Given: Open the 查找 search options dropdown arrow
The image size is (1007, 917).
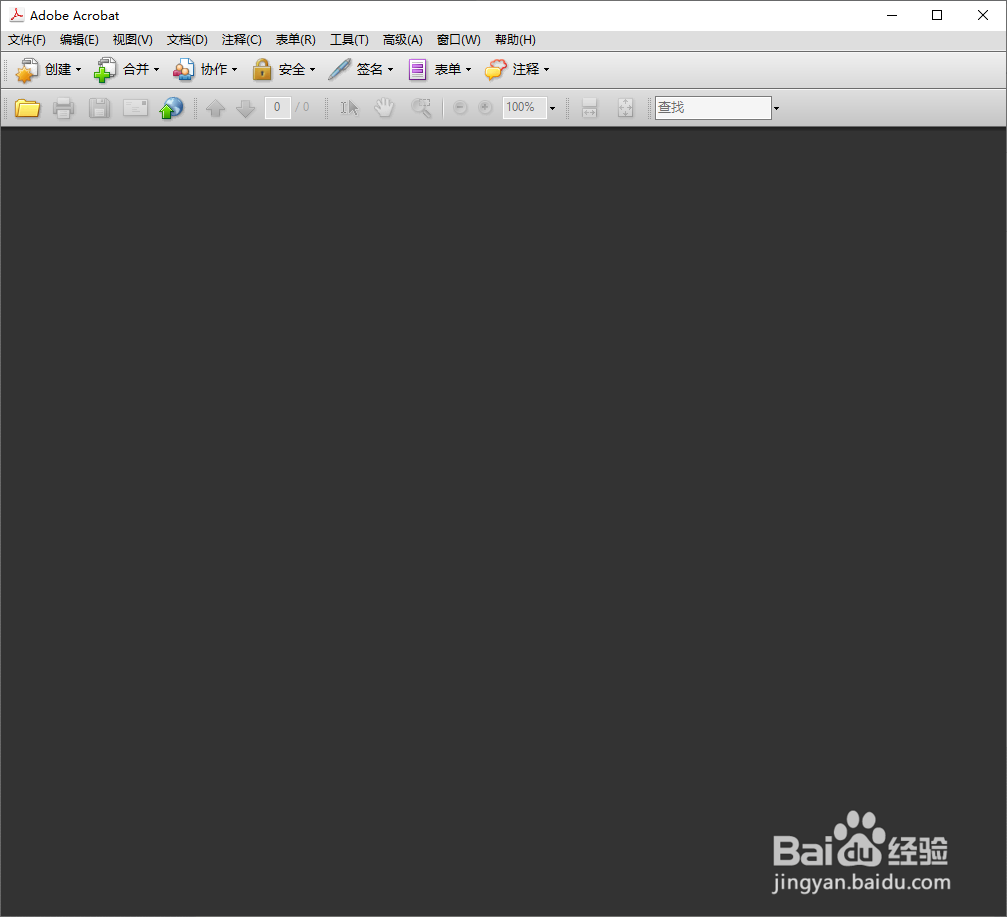Looking at the screenshot, I should 776,108.
